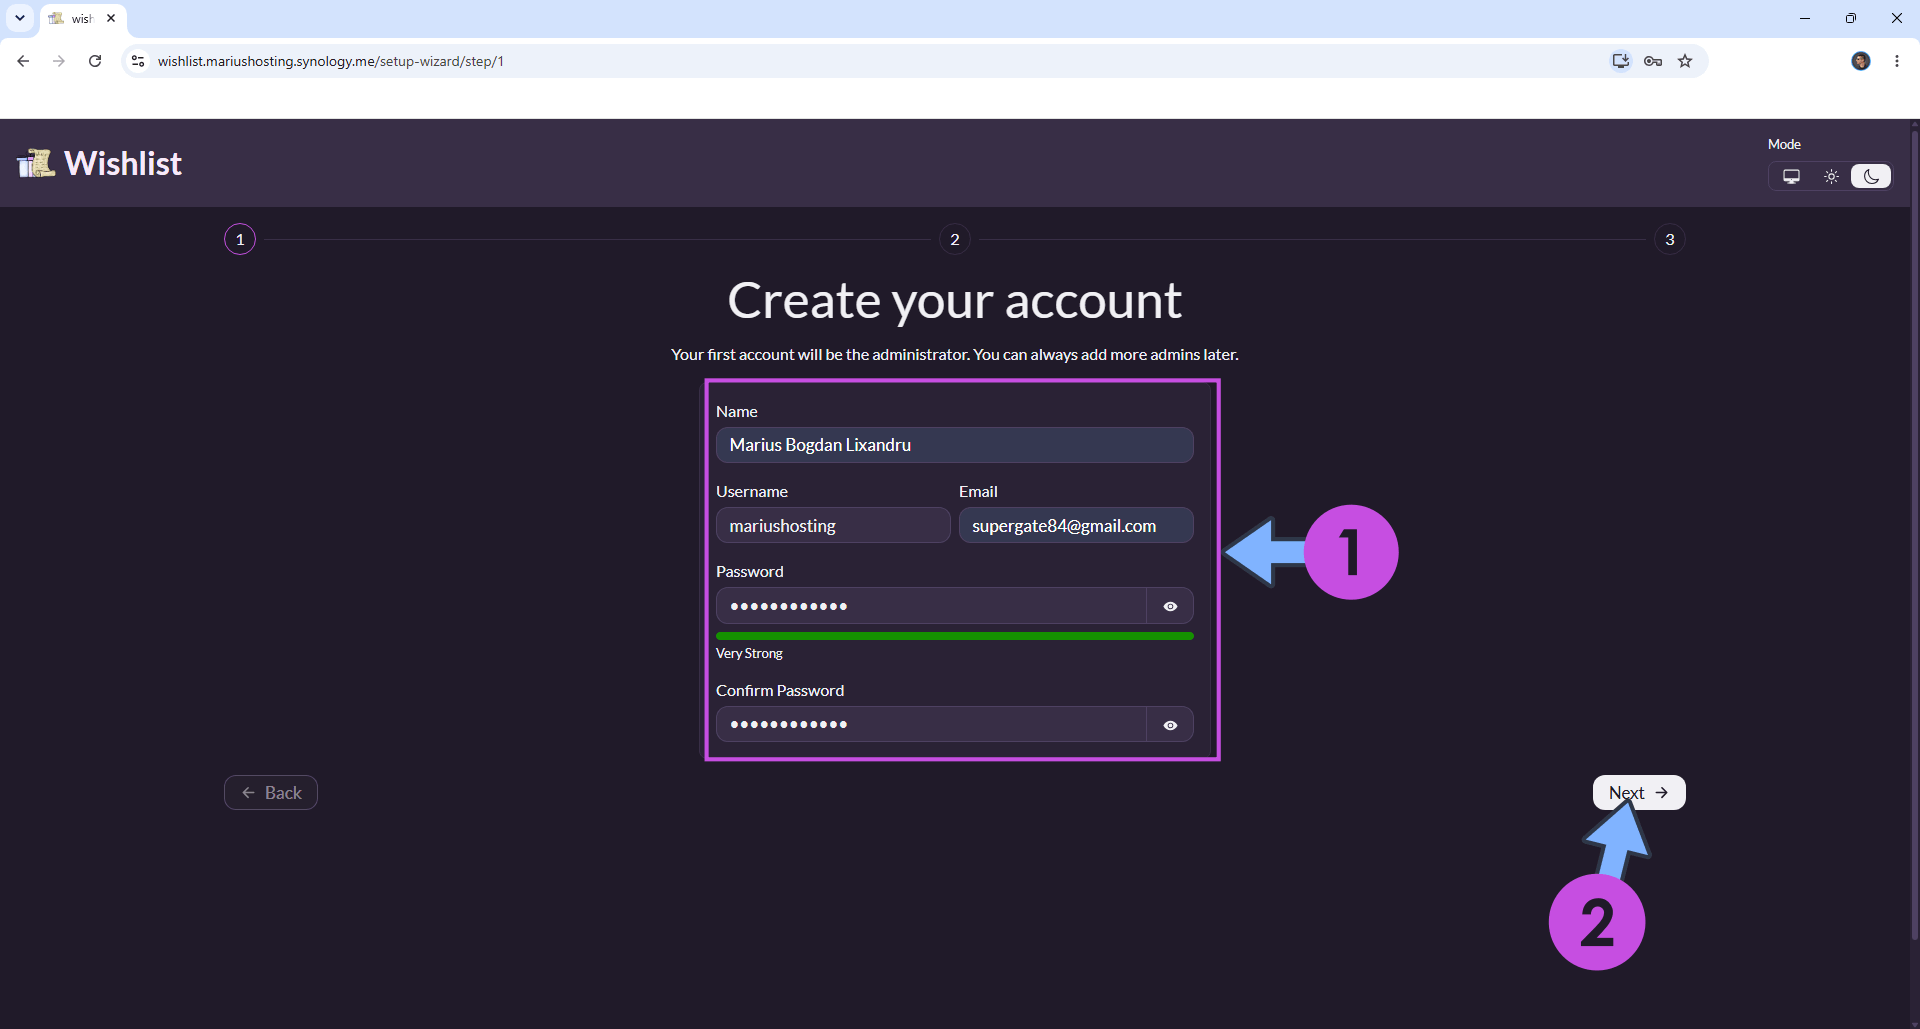Select dark mode moon icon

point(1871,177)
